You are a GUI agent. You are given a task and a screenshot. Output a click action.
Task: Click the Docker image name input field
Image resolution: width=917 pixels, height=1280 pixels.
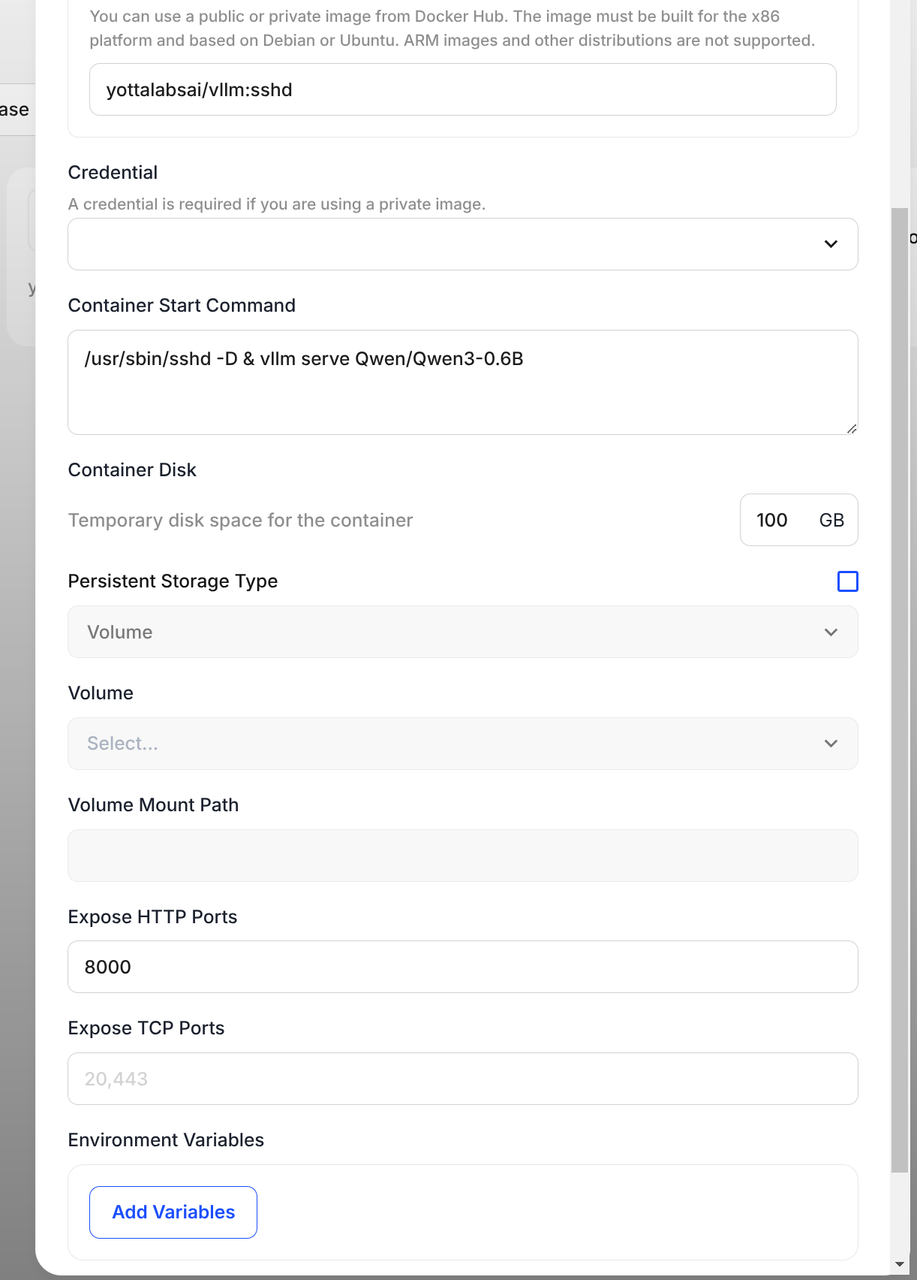pos(462,90)
